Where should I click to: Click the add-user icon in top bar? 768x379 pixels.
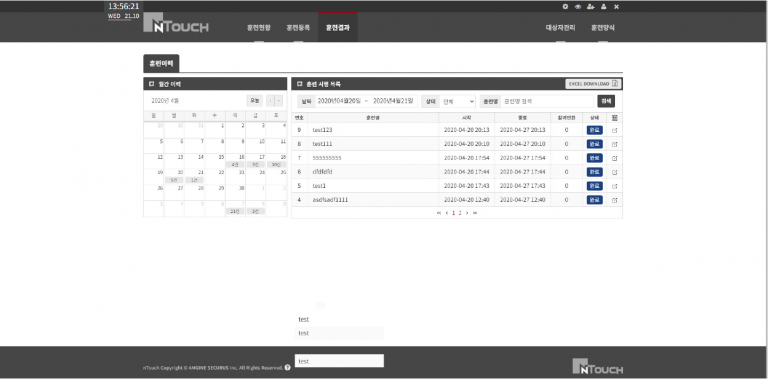coord(591,7)
